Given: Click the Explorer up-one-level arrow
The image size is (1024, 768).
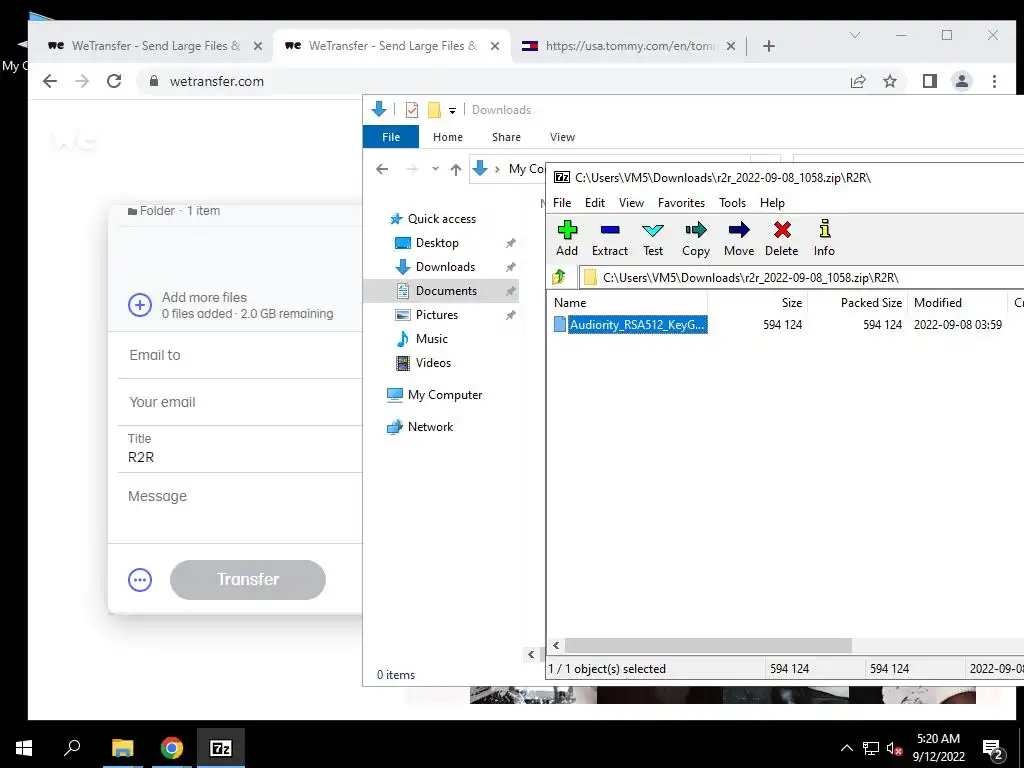Looking at the screenshot, I should 456,169.
